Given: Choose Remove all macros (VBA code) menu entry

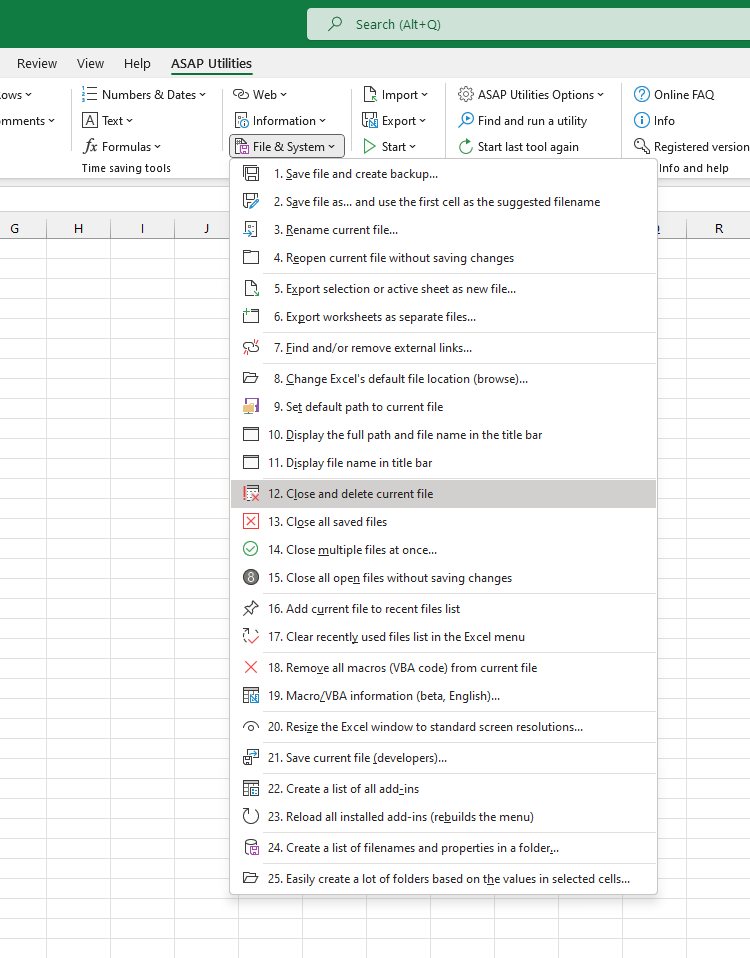Looking at the screenshot, I should click(x=443, y=668).
